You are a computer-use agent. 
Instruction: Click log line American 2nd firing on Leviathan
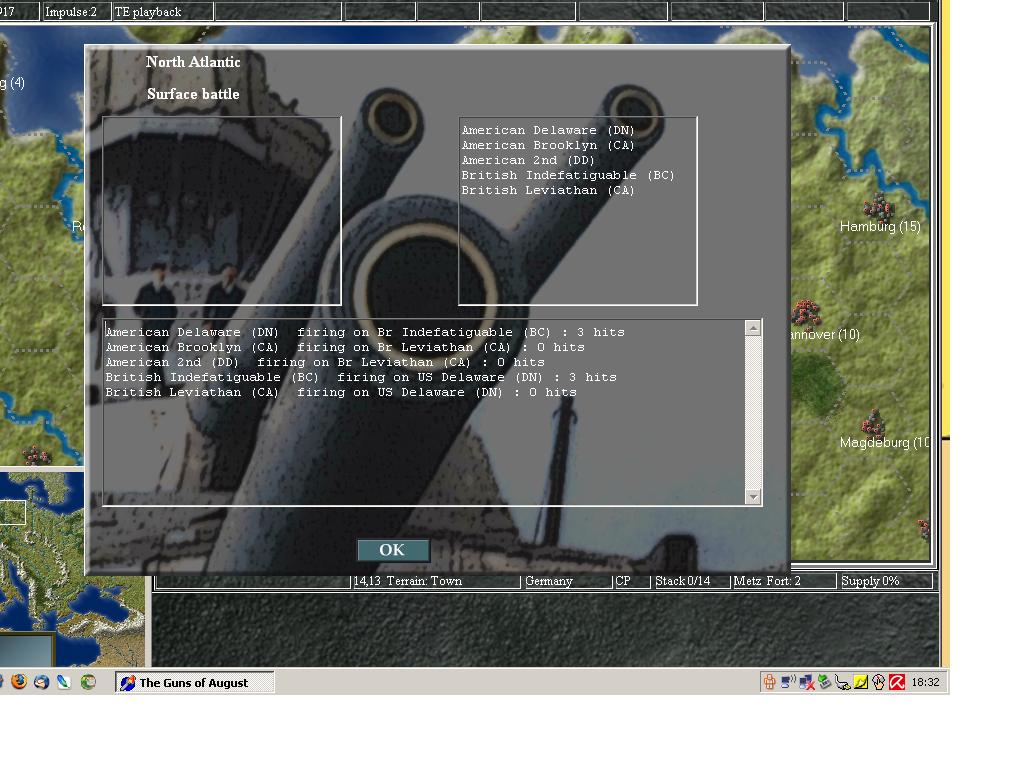(325, 362)
